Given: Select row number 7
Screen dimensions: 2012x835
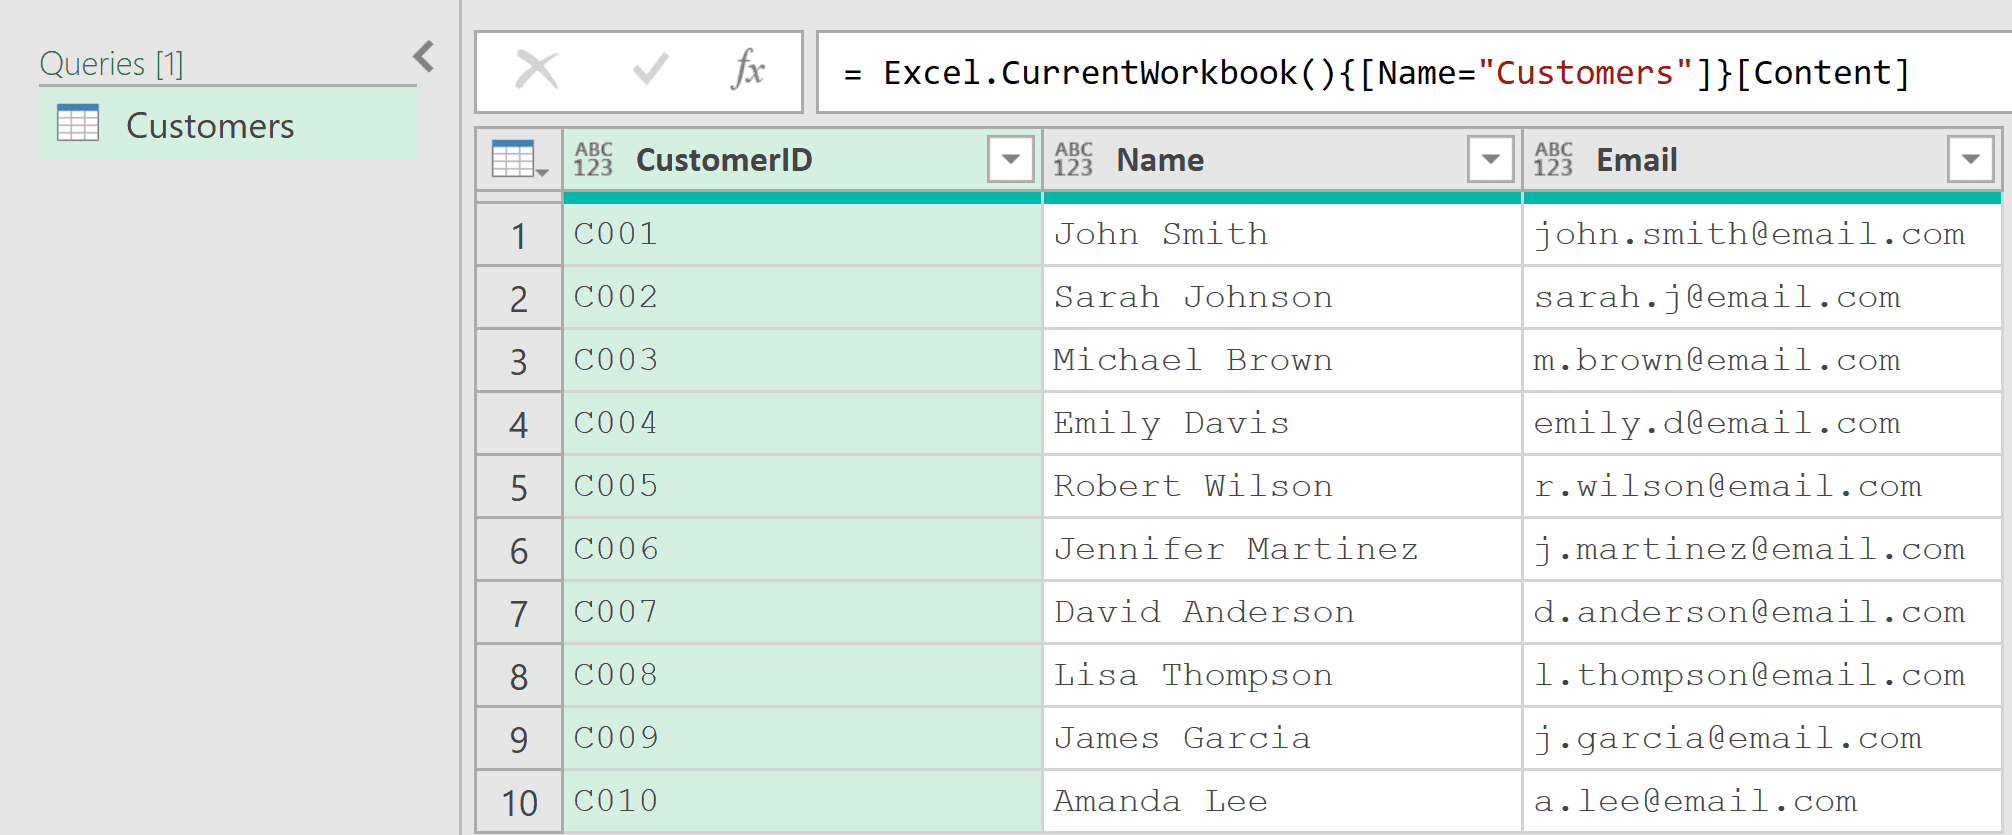Looking at the screenshot, I should tap(518, 613).
